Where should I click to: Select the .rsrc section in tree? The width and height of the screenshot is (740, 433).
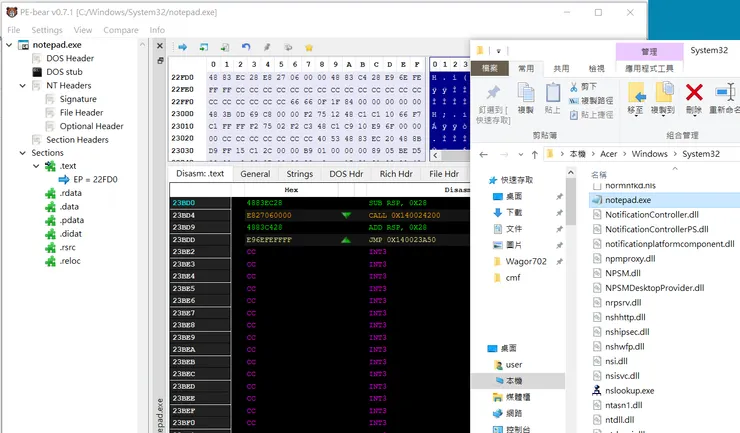click(x=67, y=247)
